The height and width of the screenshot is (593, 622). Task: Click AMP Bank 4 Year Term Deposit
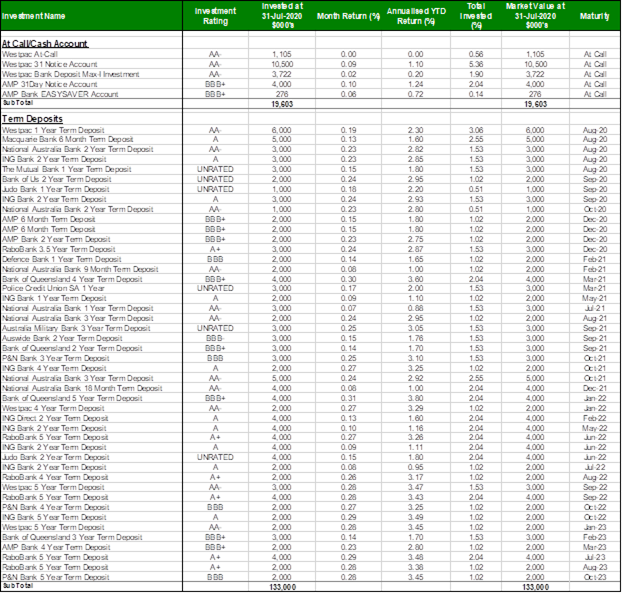(x=56, y=547)
